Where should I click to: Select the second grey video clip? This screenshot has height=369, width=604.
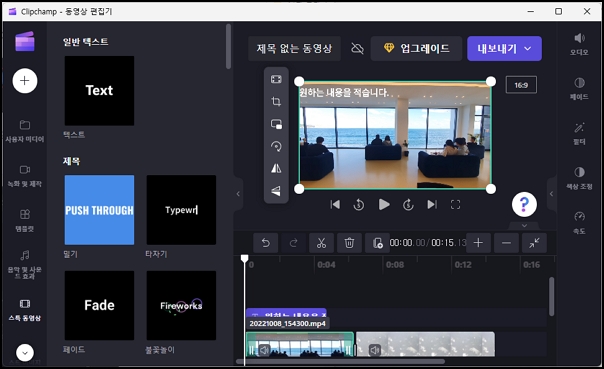[x=425, y=344]
